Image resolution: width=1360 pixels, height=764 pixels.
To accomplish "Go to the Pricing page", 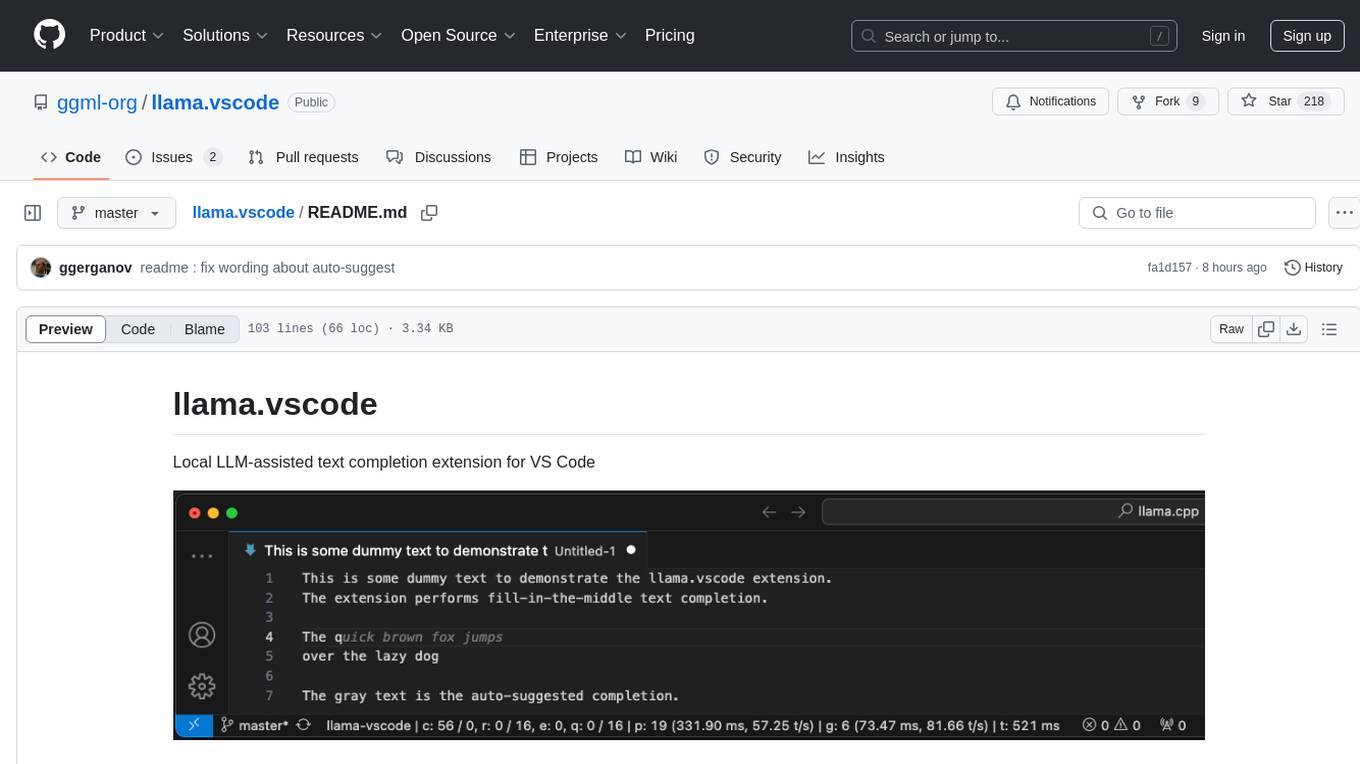I will [670, 35].
